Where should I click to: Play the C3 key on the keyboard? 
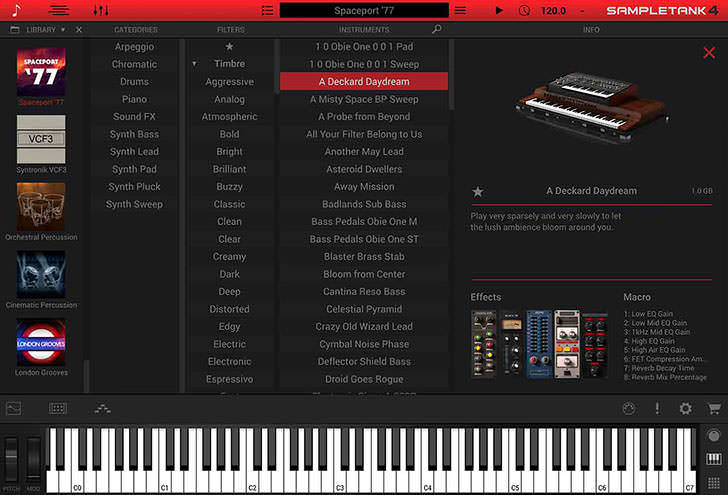339,483
